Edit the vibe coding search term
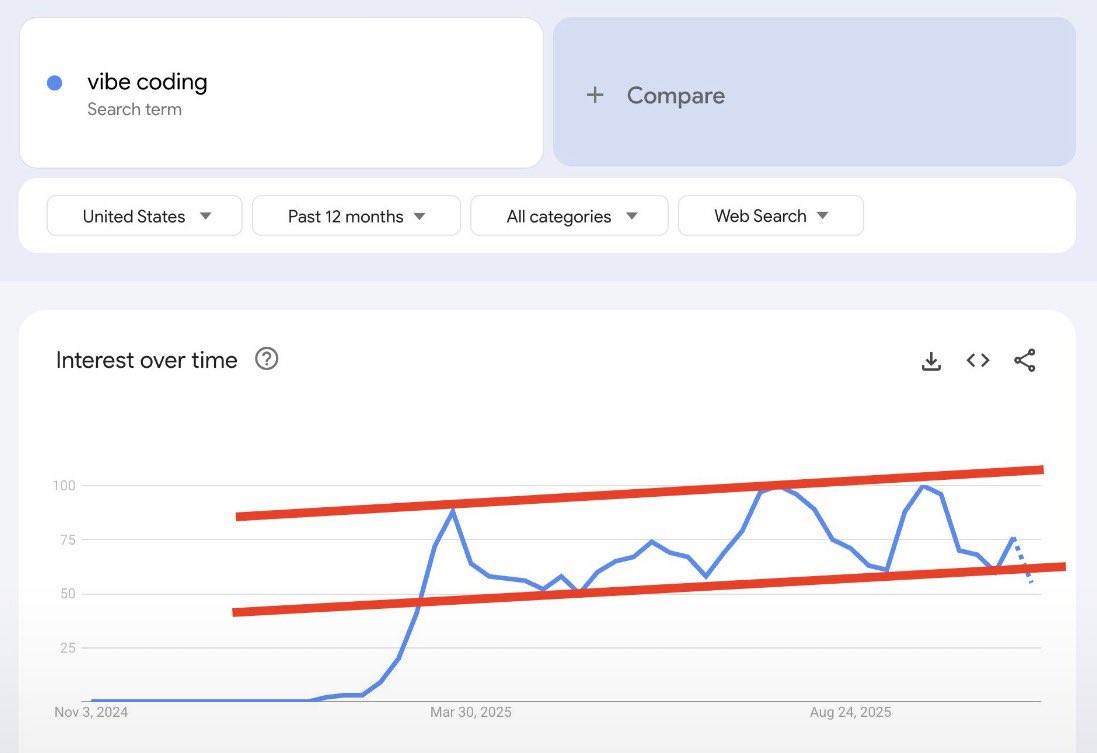 click(x=148, y=82)
